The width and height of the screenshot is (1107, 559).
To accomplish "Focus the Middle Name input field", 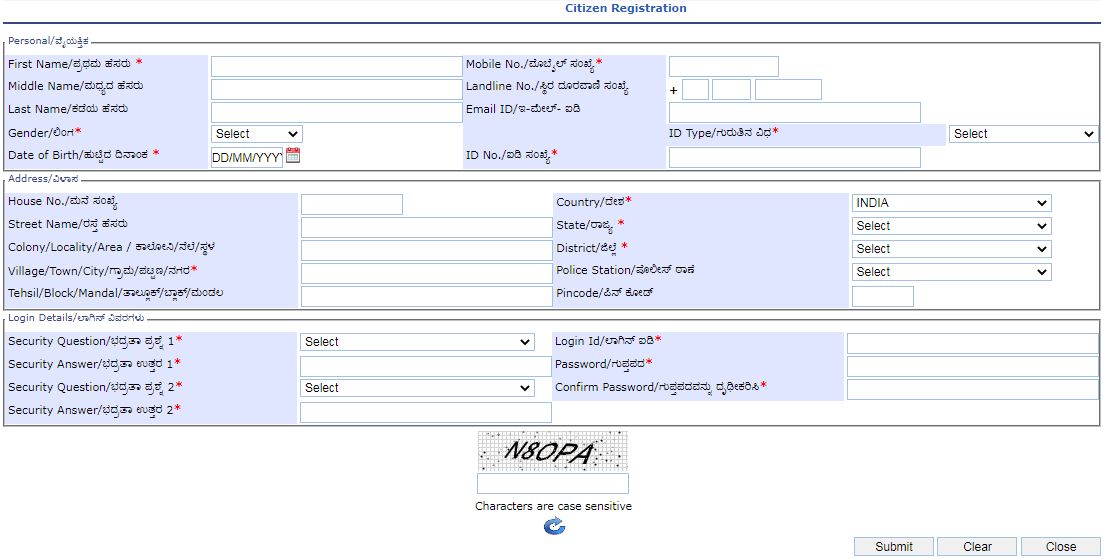I will [x=337, y=89].
